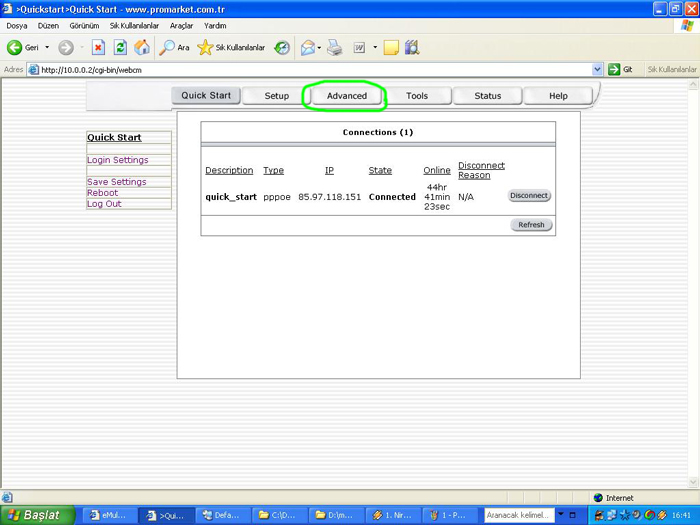The width and height of the screenshot is (700, 525).
Task: Open the taskbar search box dropdown arrow
Action: click(561, 515)
